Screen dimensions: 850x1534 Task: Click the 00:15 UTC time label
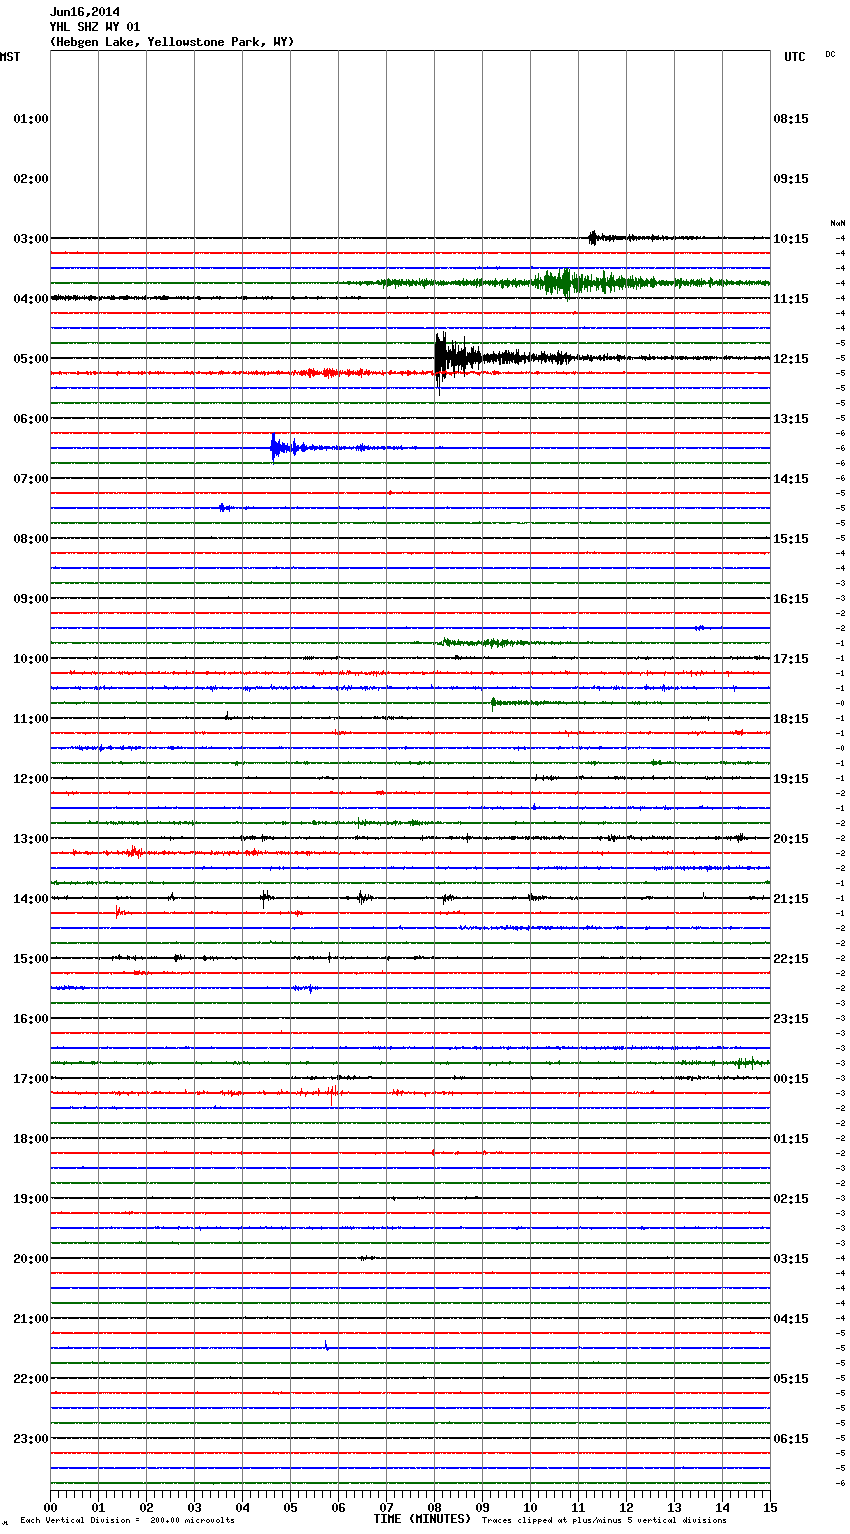tap(791, 1079)
